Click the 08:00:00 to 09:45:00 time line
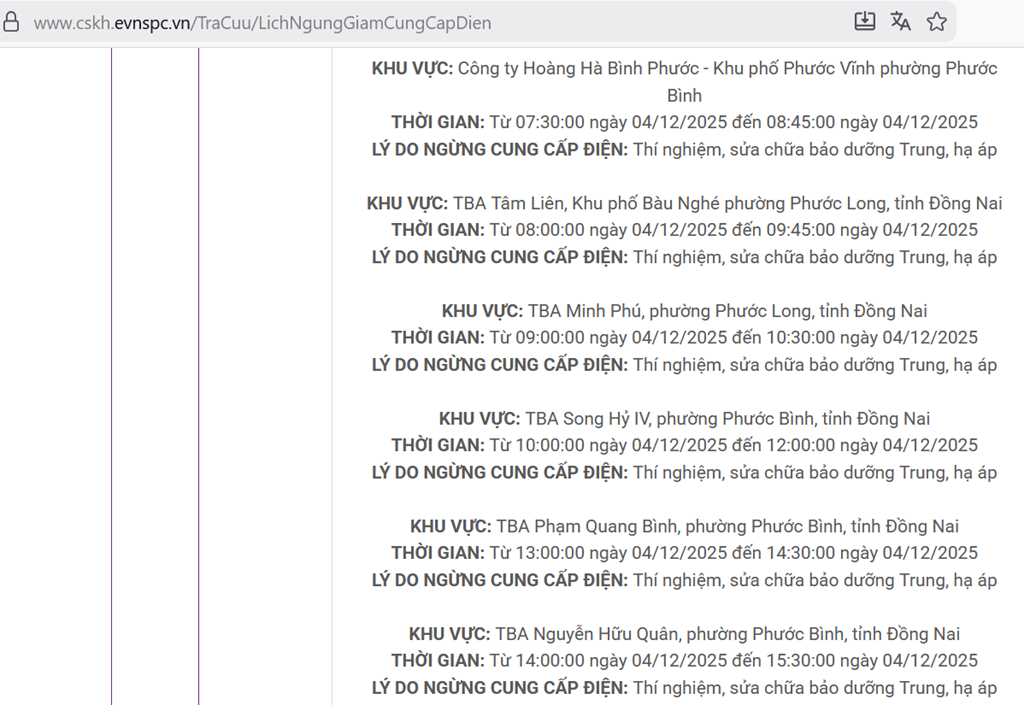This screenshot has height=705, width=1024. click(684, 230)
